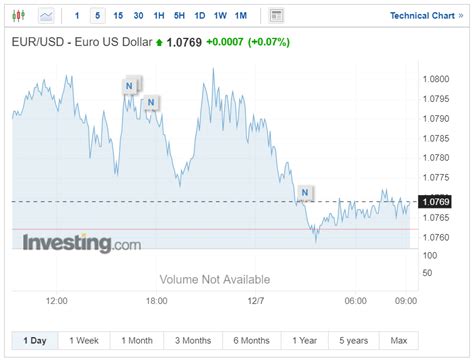The width and height of the screenshot is (474, 361).
Task: Open the stacked N news marker at top
Action: click(x=130, y=86)
